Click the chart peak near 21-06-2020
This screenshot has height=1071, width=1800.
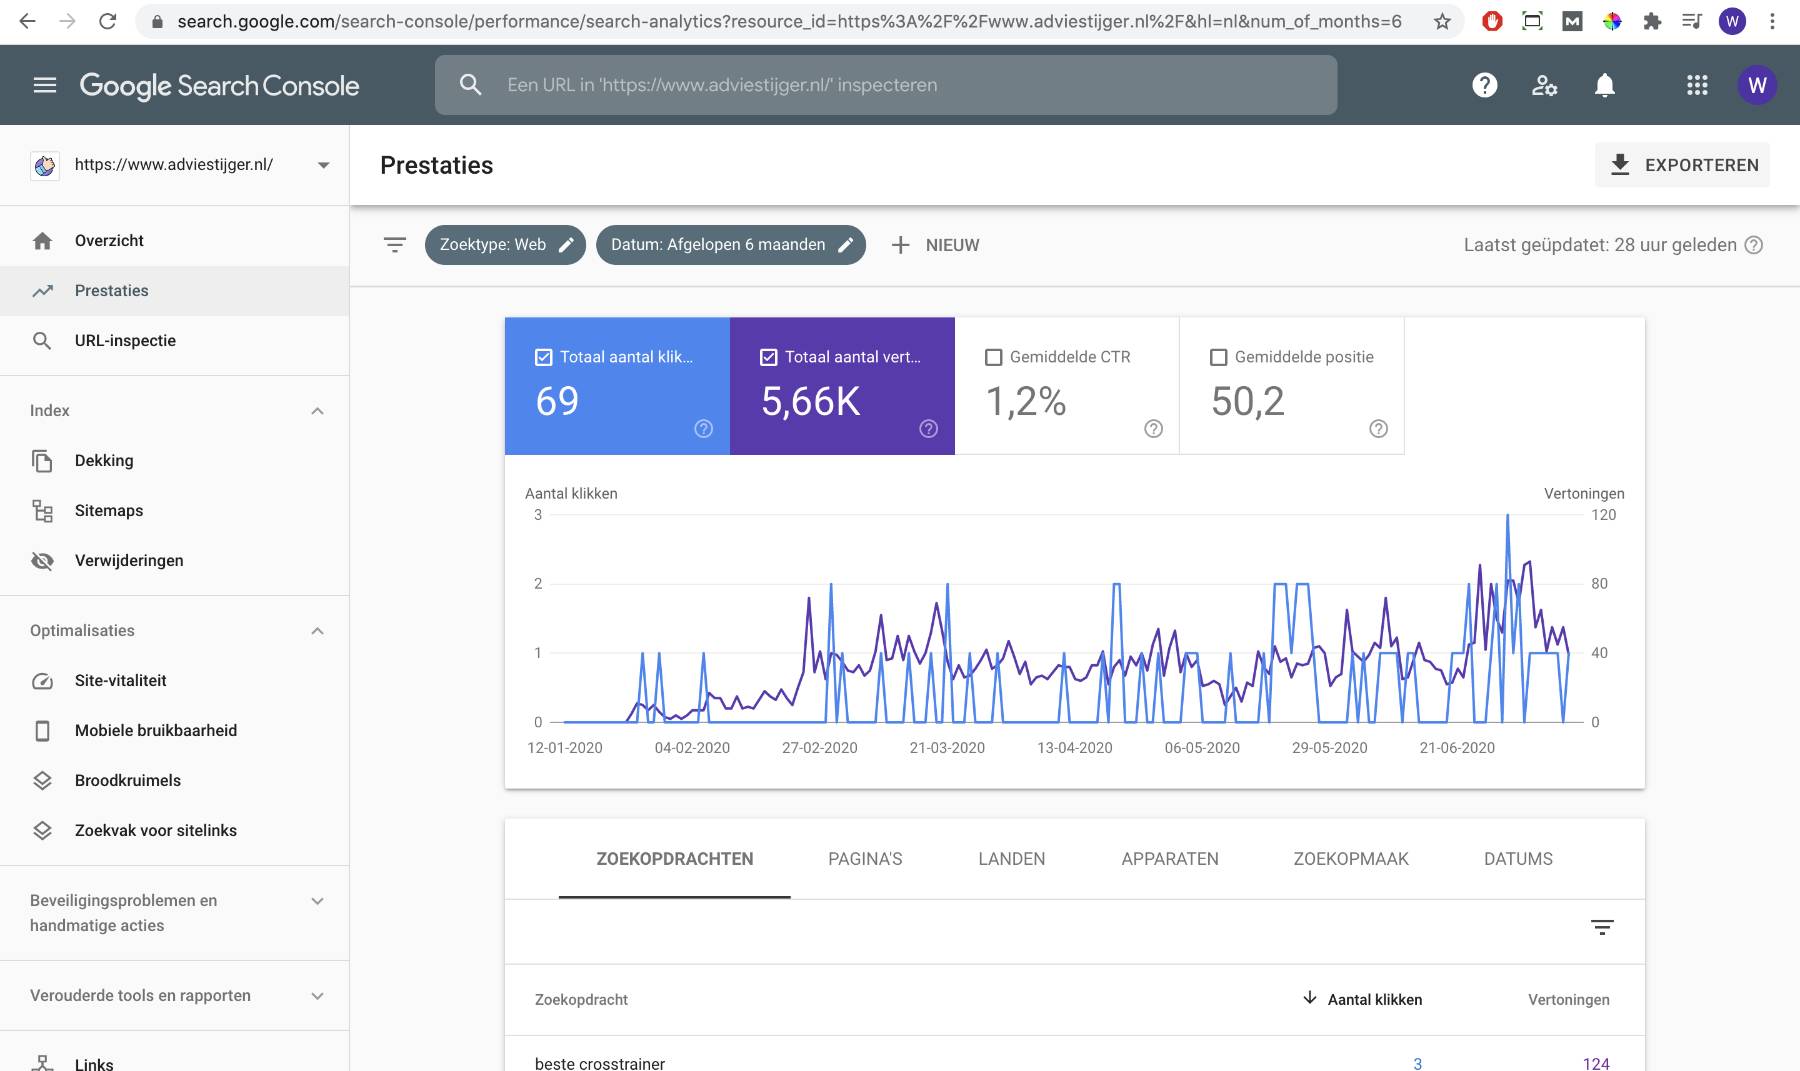coord(1508,516)
